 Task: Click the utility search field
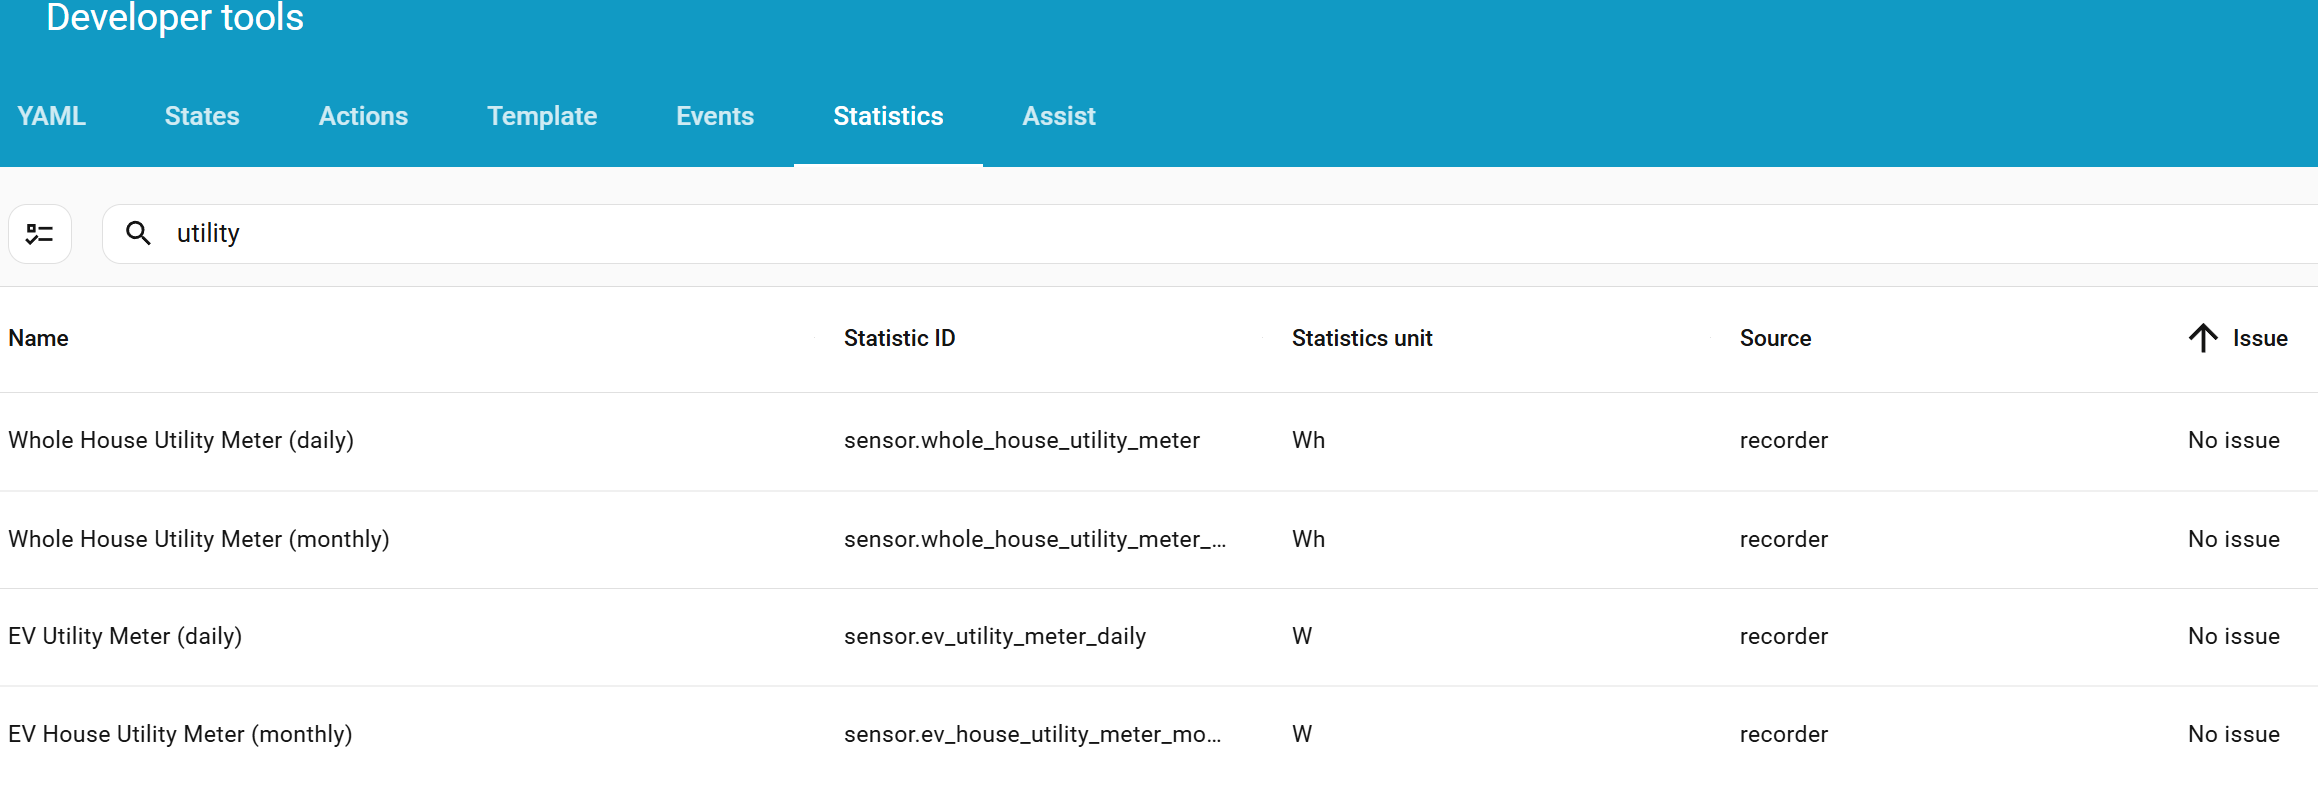(x=1200, y=233)
